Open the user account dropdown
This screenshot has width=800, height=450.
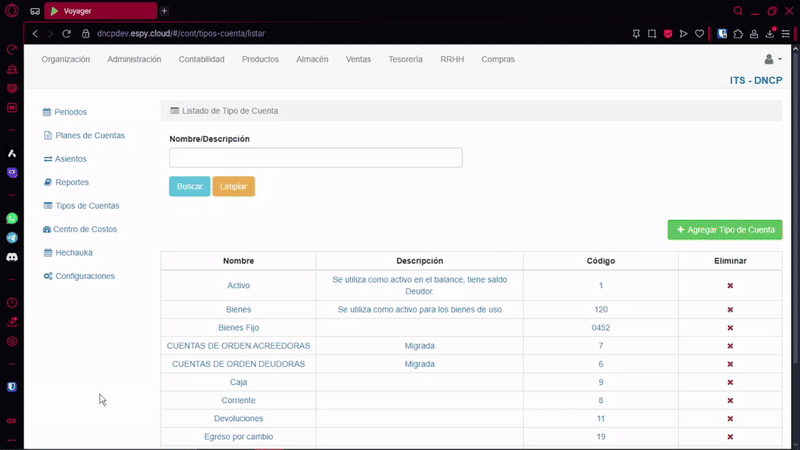coord(772,60)
